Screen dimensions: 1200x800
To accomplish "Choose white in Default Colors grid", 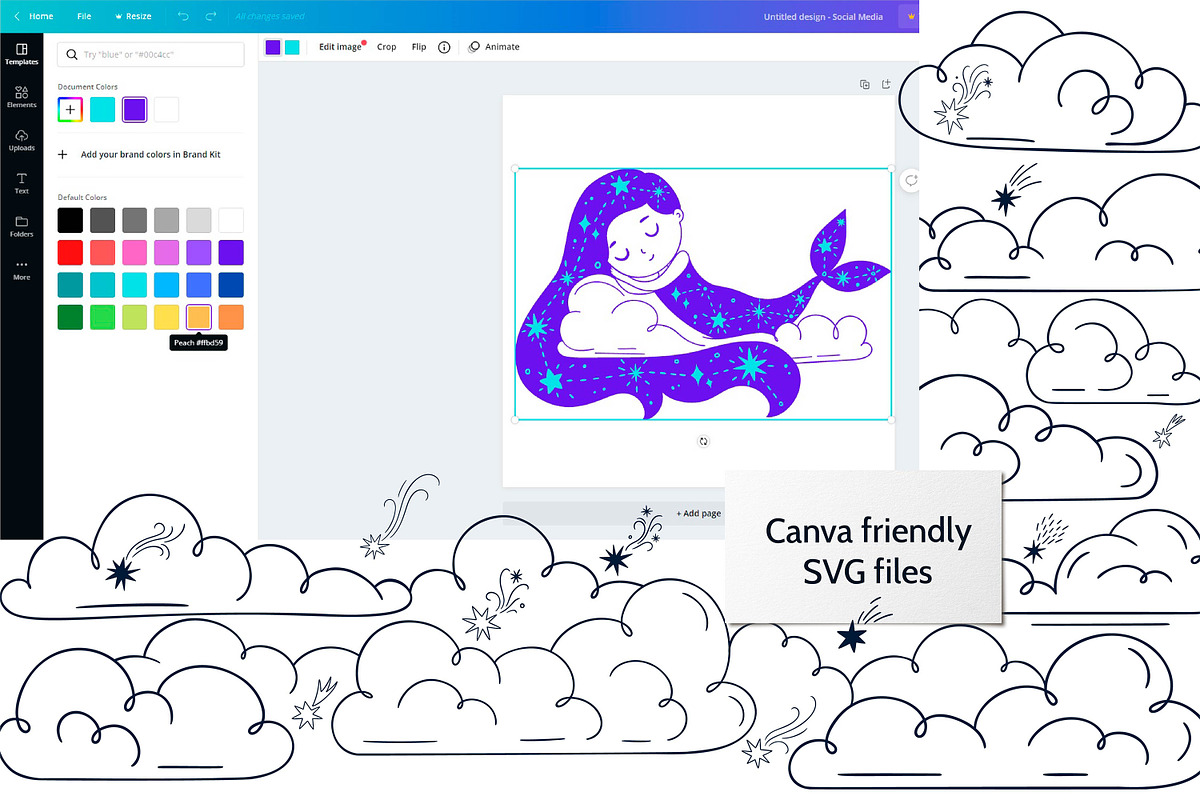I will tap(231, 220).
